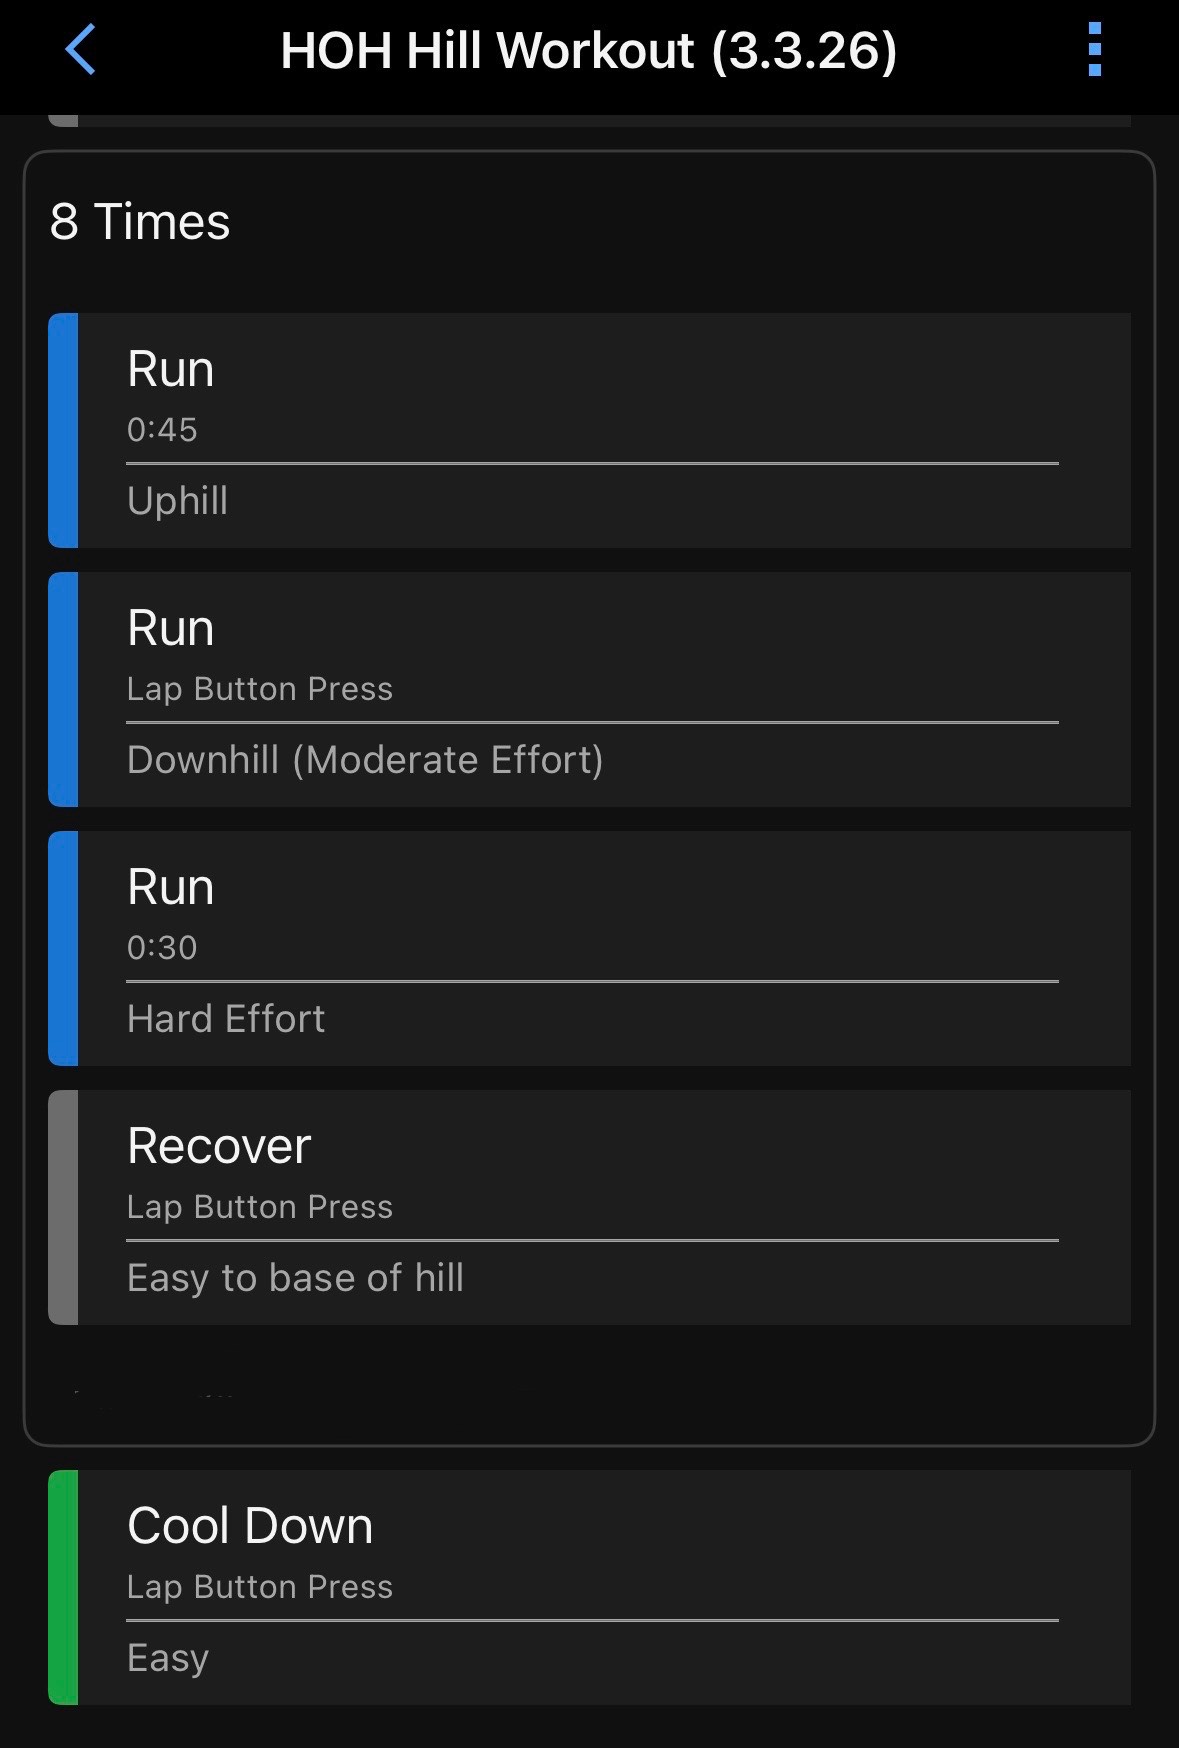This screenshot has height=1748, width=1179.
Task: Tap the blue back arrow
Action: click(x=80, y=50)
